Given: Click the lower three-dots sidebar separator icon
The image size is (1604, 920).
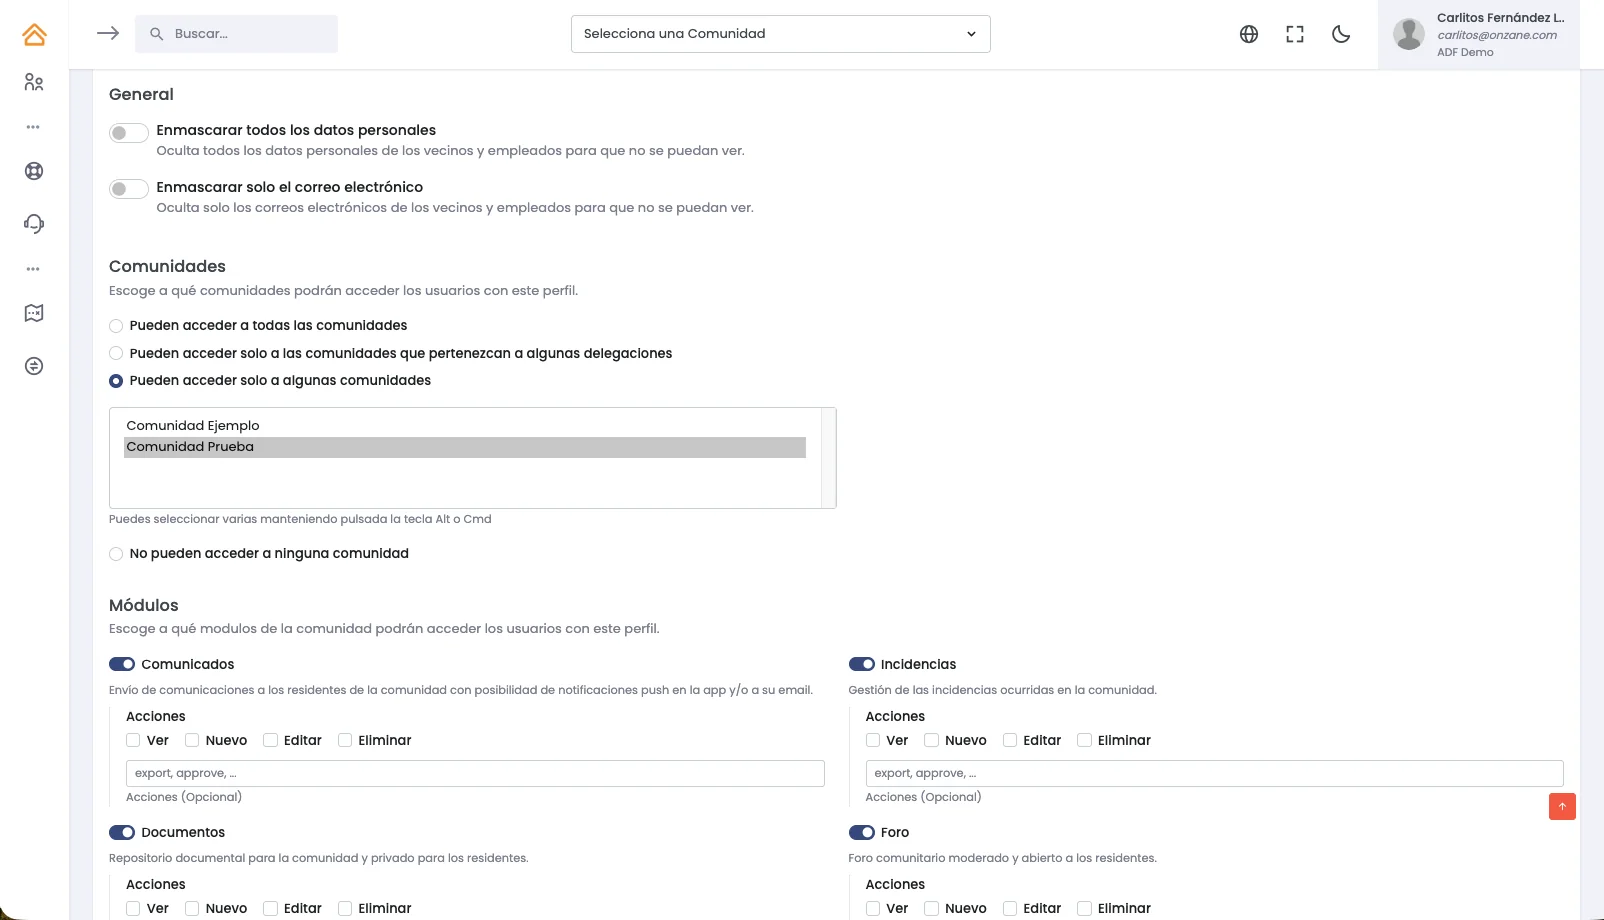Looking at the screenshot, I should 33,269.
